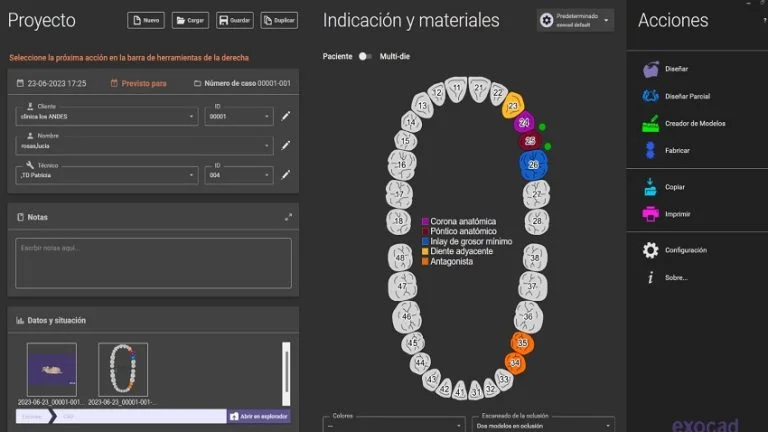Edit the Cliente entry with pencil icon
768x432 pixels.
[x=285, y=116]
